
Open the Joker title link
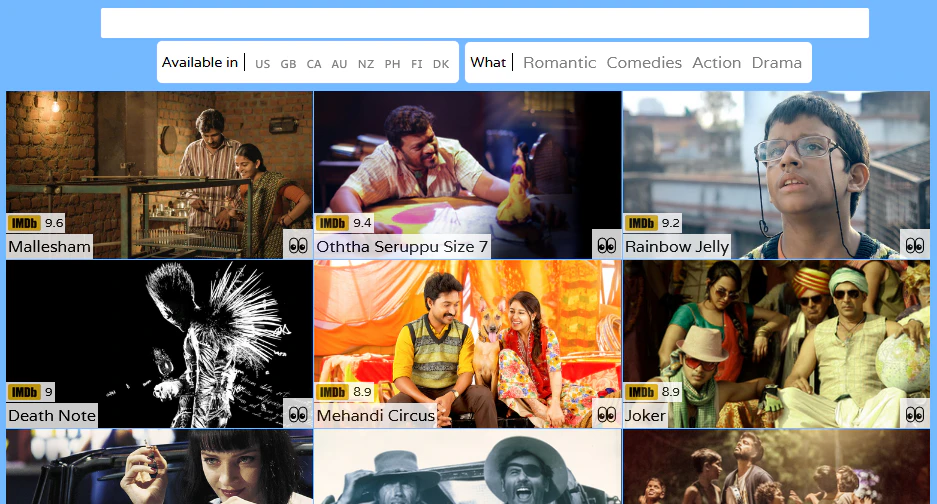(x=645, y=415)
